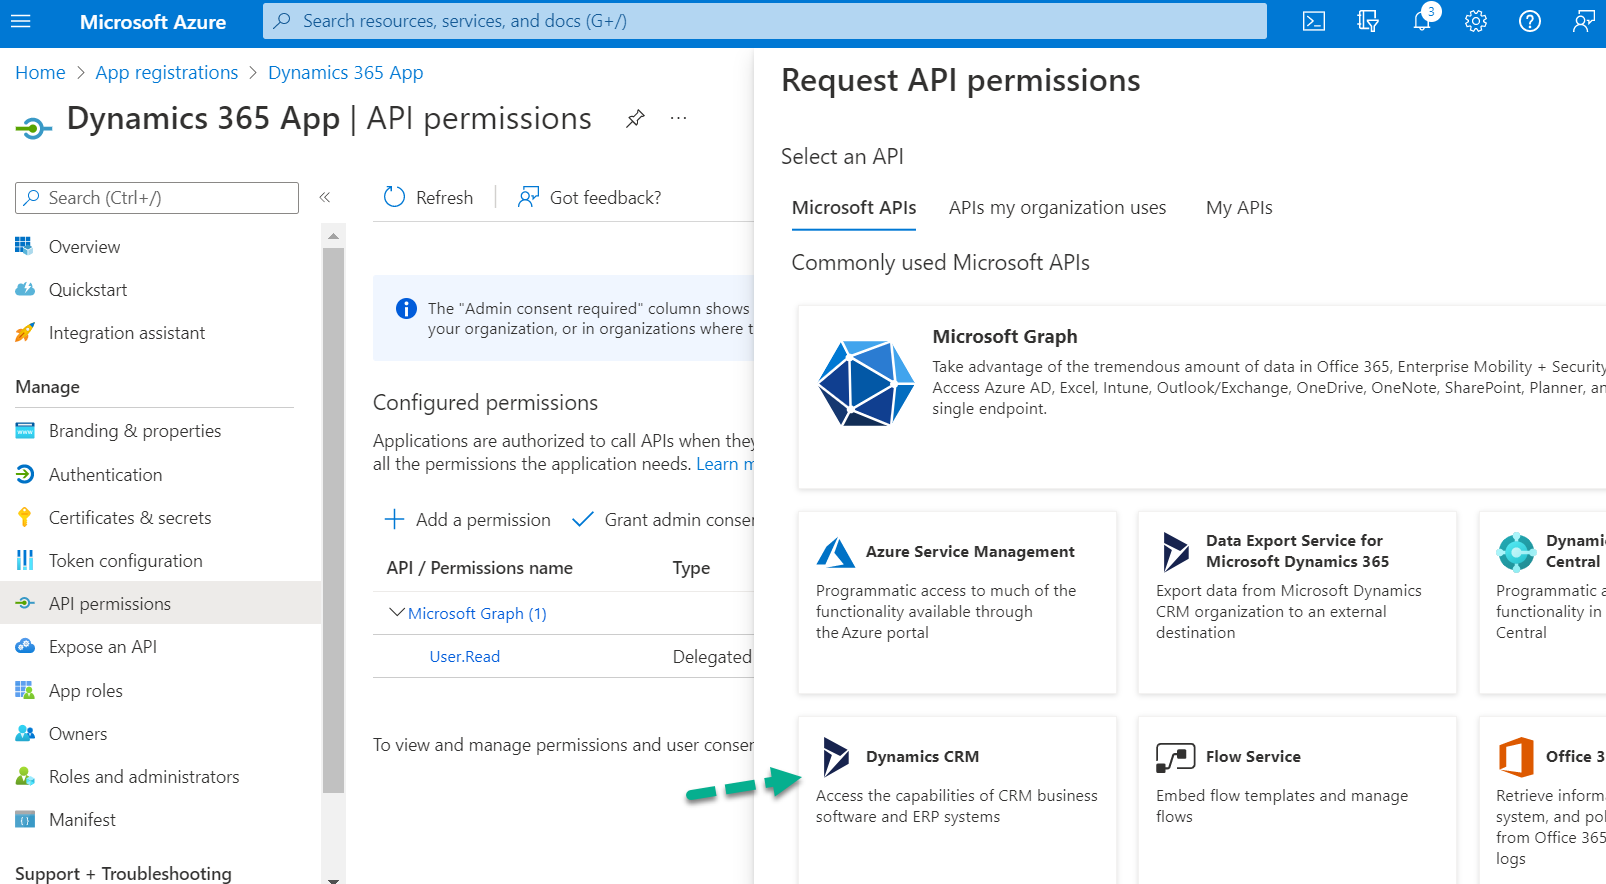Viewport: 1606px width, 884px height.
Task: Click the Dynamics CRM logo icon
Action: [x=836, y=757]
